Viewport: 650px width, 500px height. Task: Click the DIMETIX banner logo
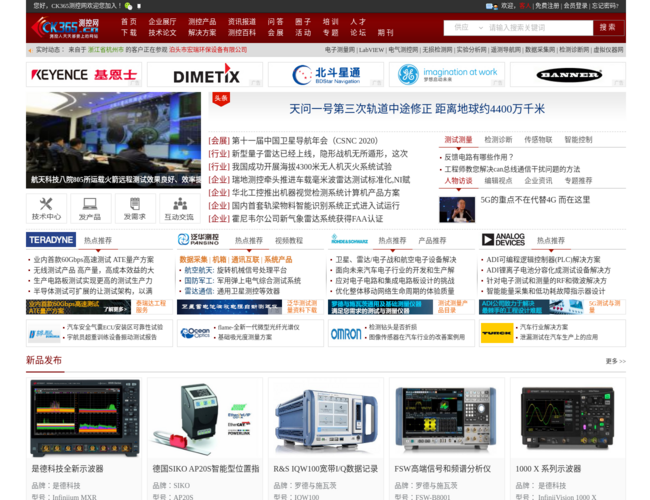pyautogui.click(x=205, y=75)
